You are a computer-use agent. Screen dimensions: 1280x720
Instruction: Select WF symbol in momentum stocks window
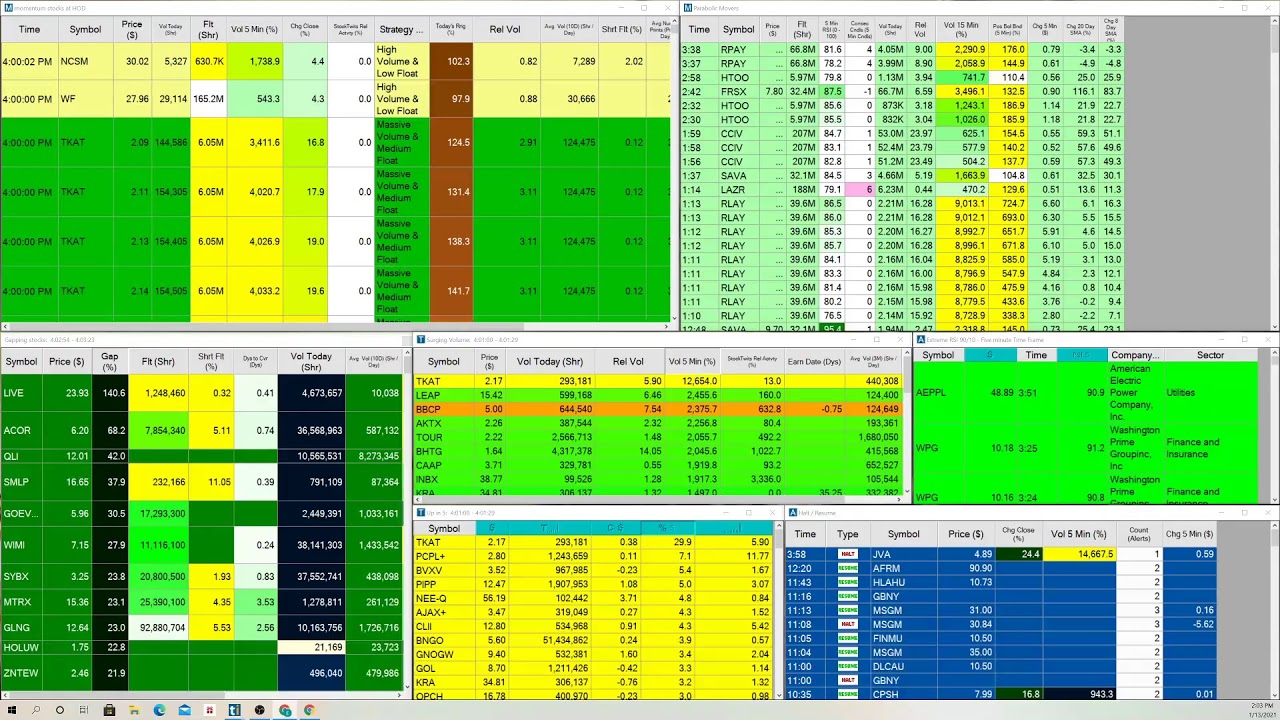(x=68, y=99)
